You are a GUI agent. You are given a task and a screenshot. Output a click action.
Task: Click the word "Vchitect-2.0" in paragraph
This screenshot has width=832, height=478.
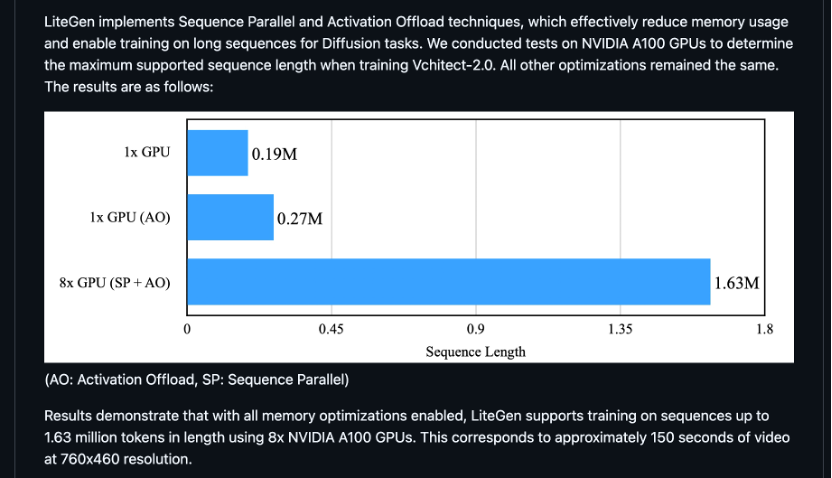454,65
